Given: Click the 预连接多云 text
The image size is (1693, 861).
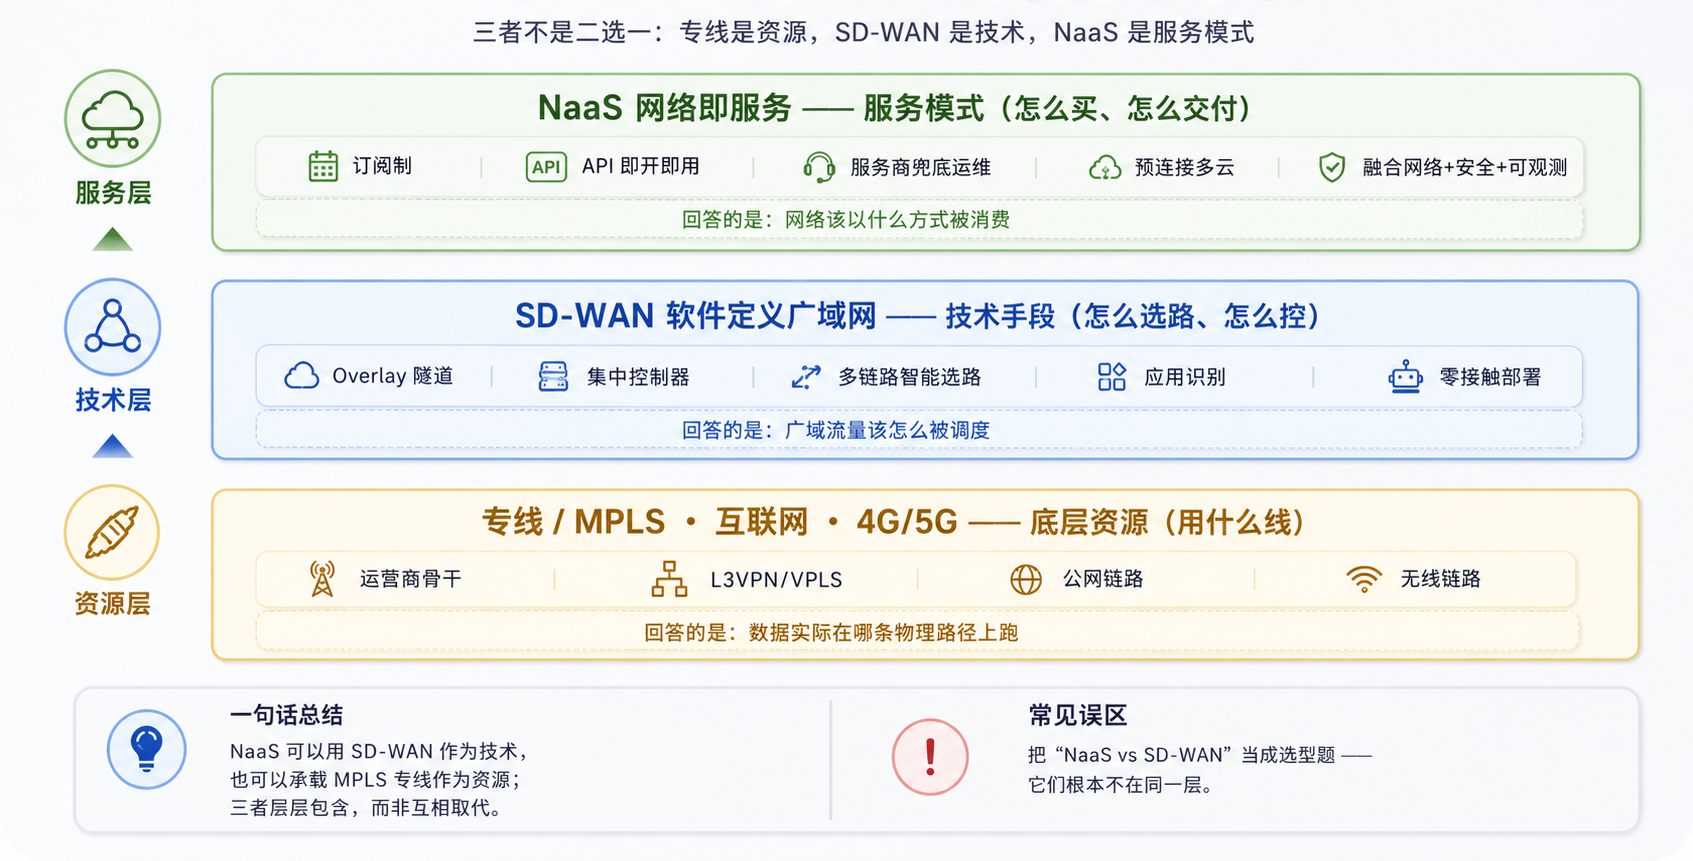Looking at the screenshot, I should pyautogui.click(x=1184, y=167).
